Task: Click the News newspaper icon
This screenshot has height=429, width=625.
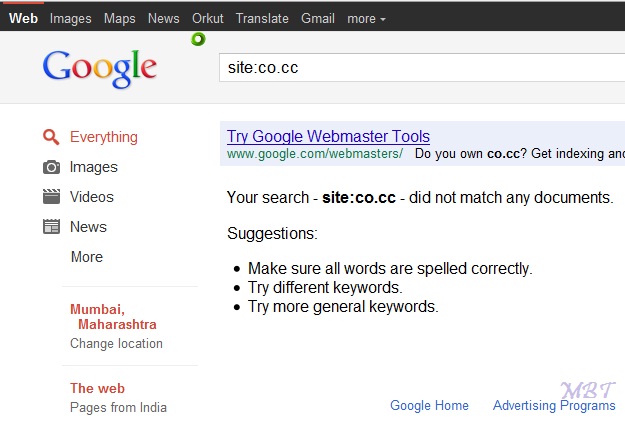Action: coord(51,227)
